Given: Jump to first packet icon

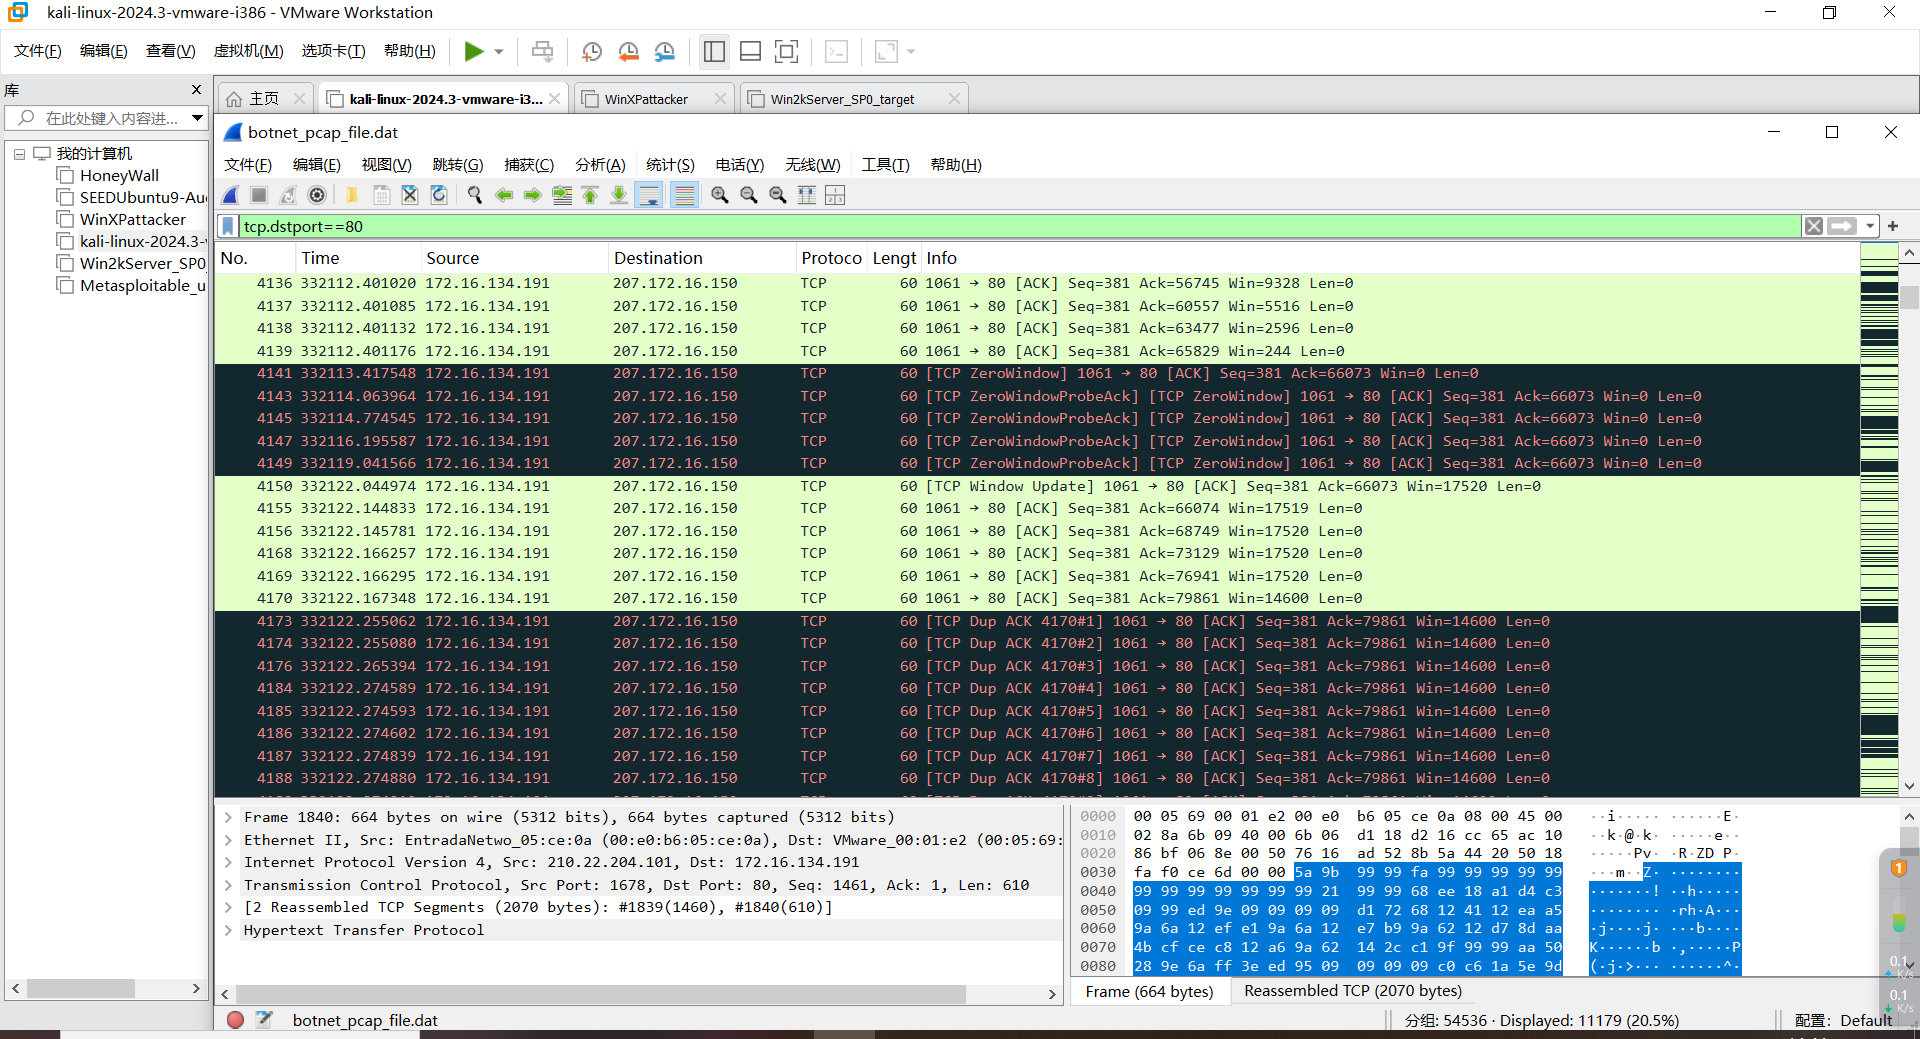Looking at the screenshot, I should click(590, 195).
